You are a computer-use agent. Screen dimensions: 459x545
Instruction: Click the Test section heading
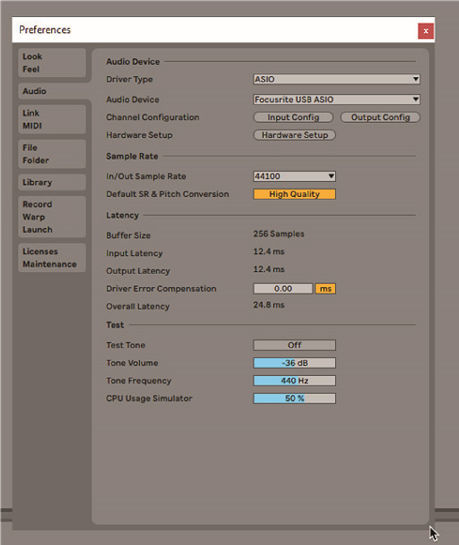pos(115,325)
